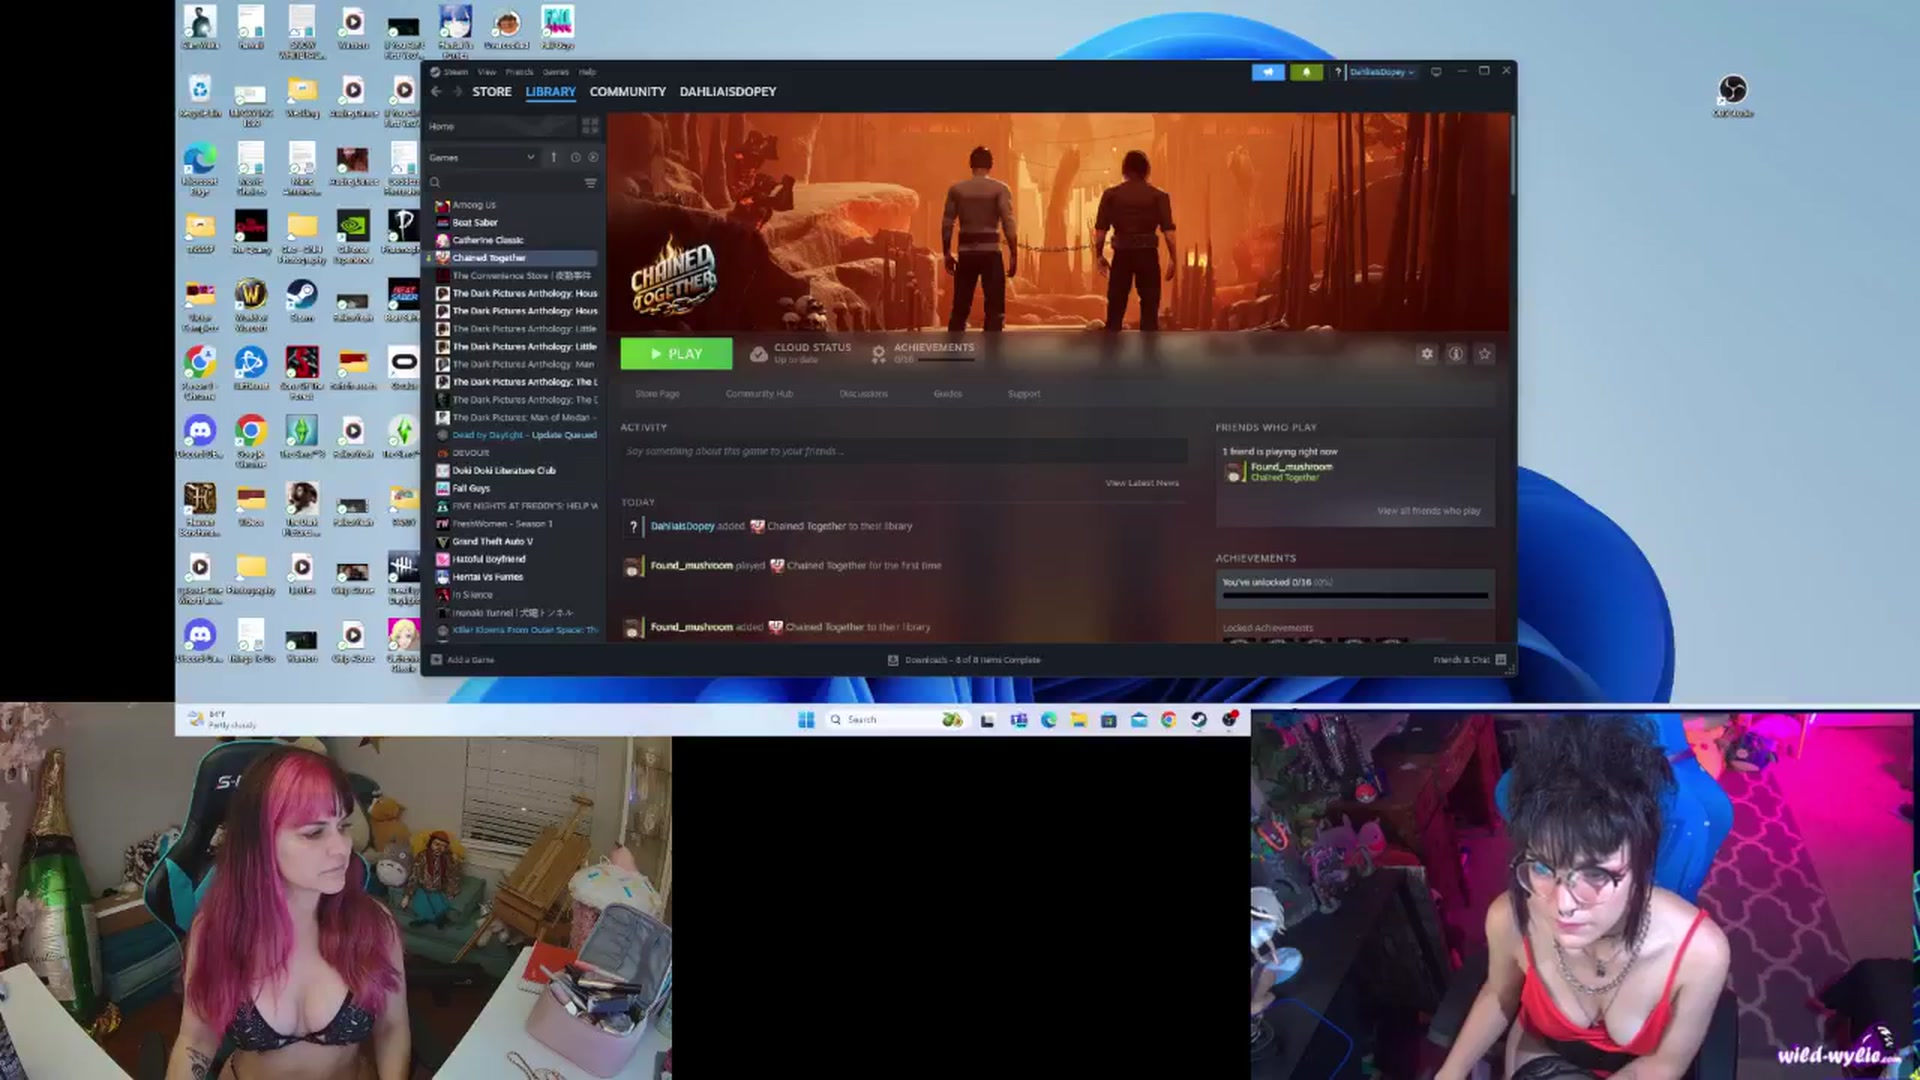The height and width of the screenshot is (1080, 1920).
Task: Open the STORE tab
Action: tap(492, 91)
